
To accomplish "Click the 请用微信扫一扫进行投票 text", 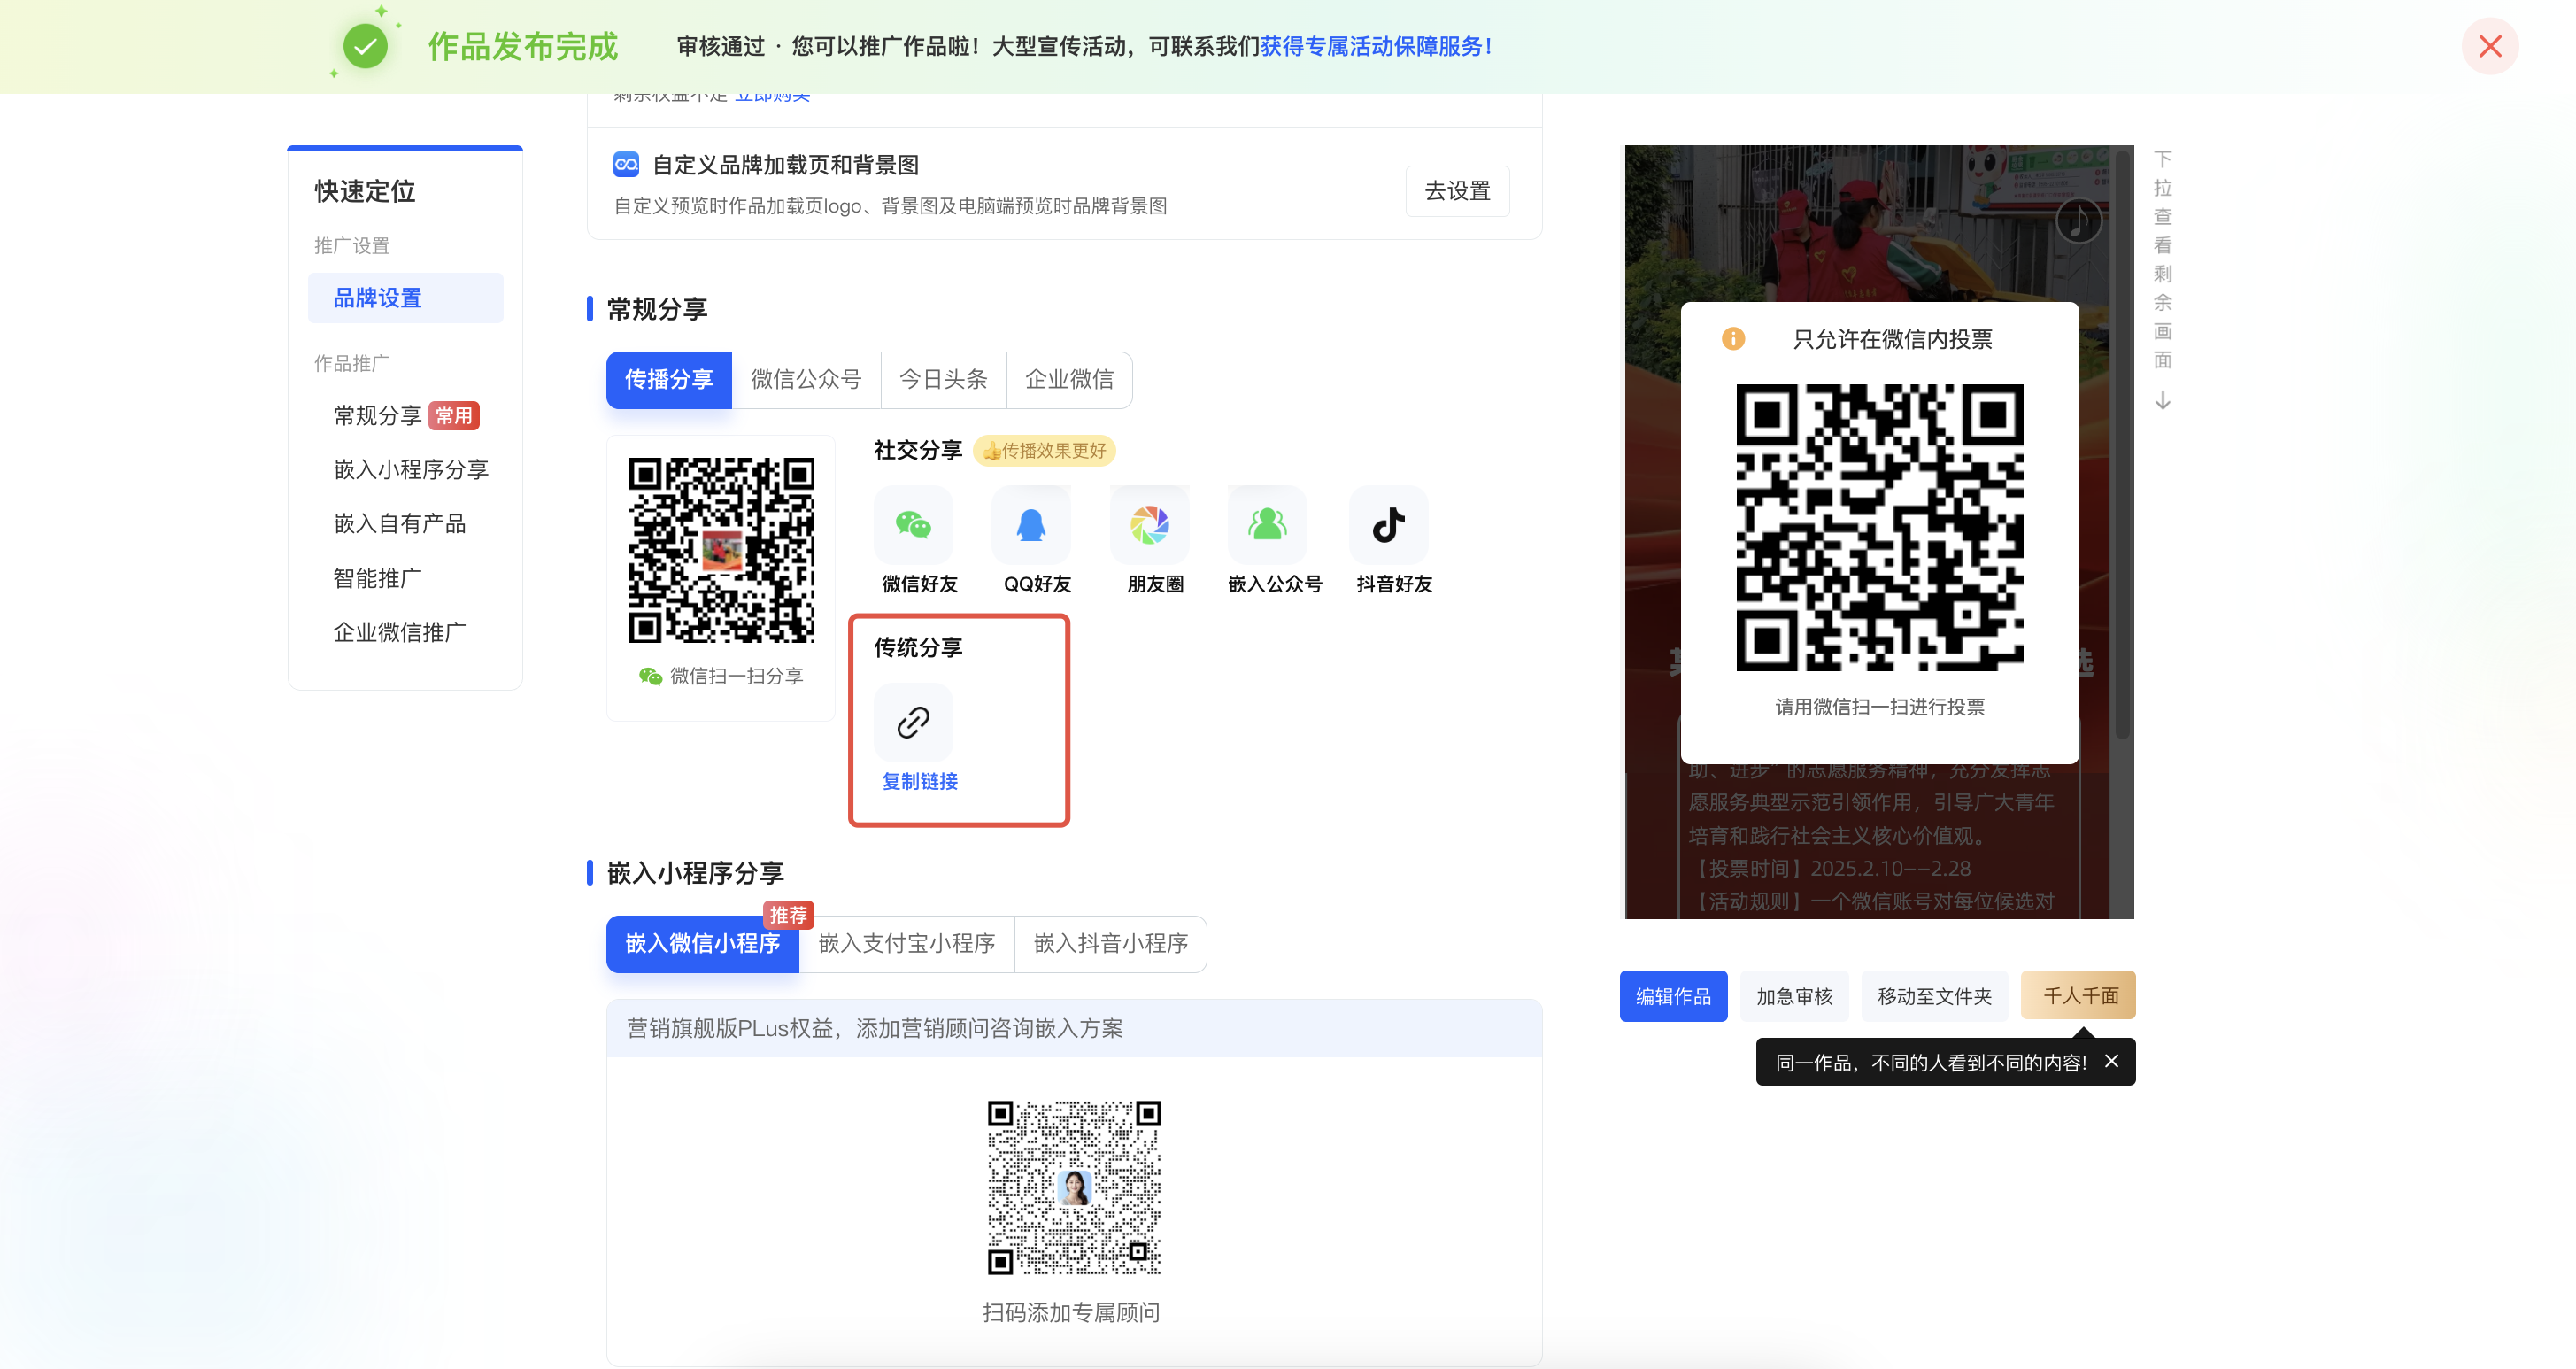I will 1879,707.
